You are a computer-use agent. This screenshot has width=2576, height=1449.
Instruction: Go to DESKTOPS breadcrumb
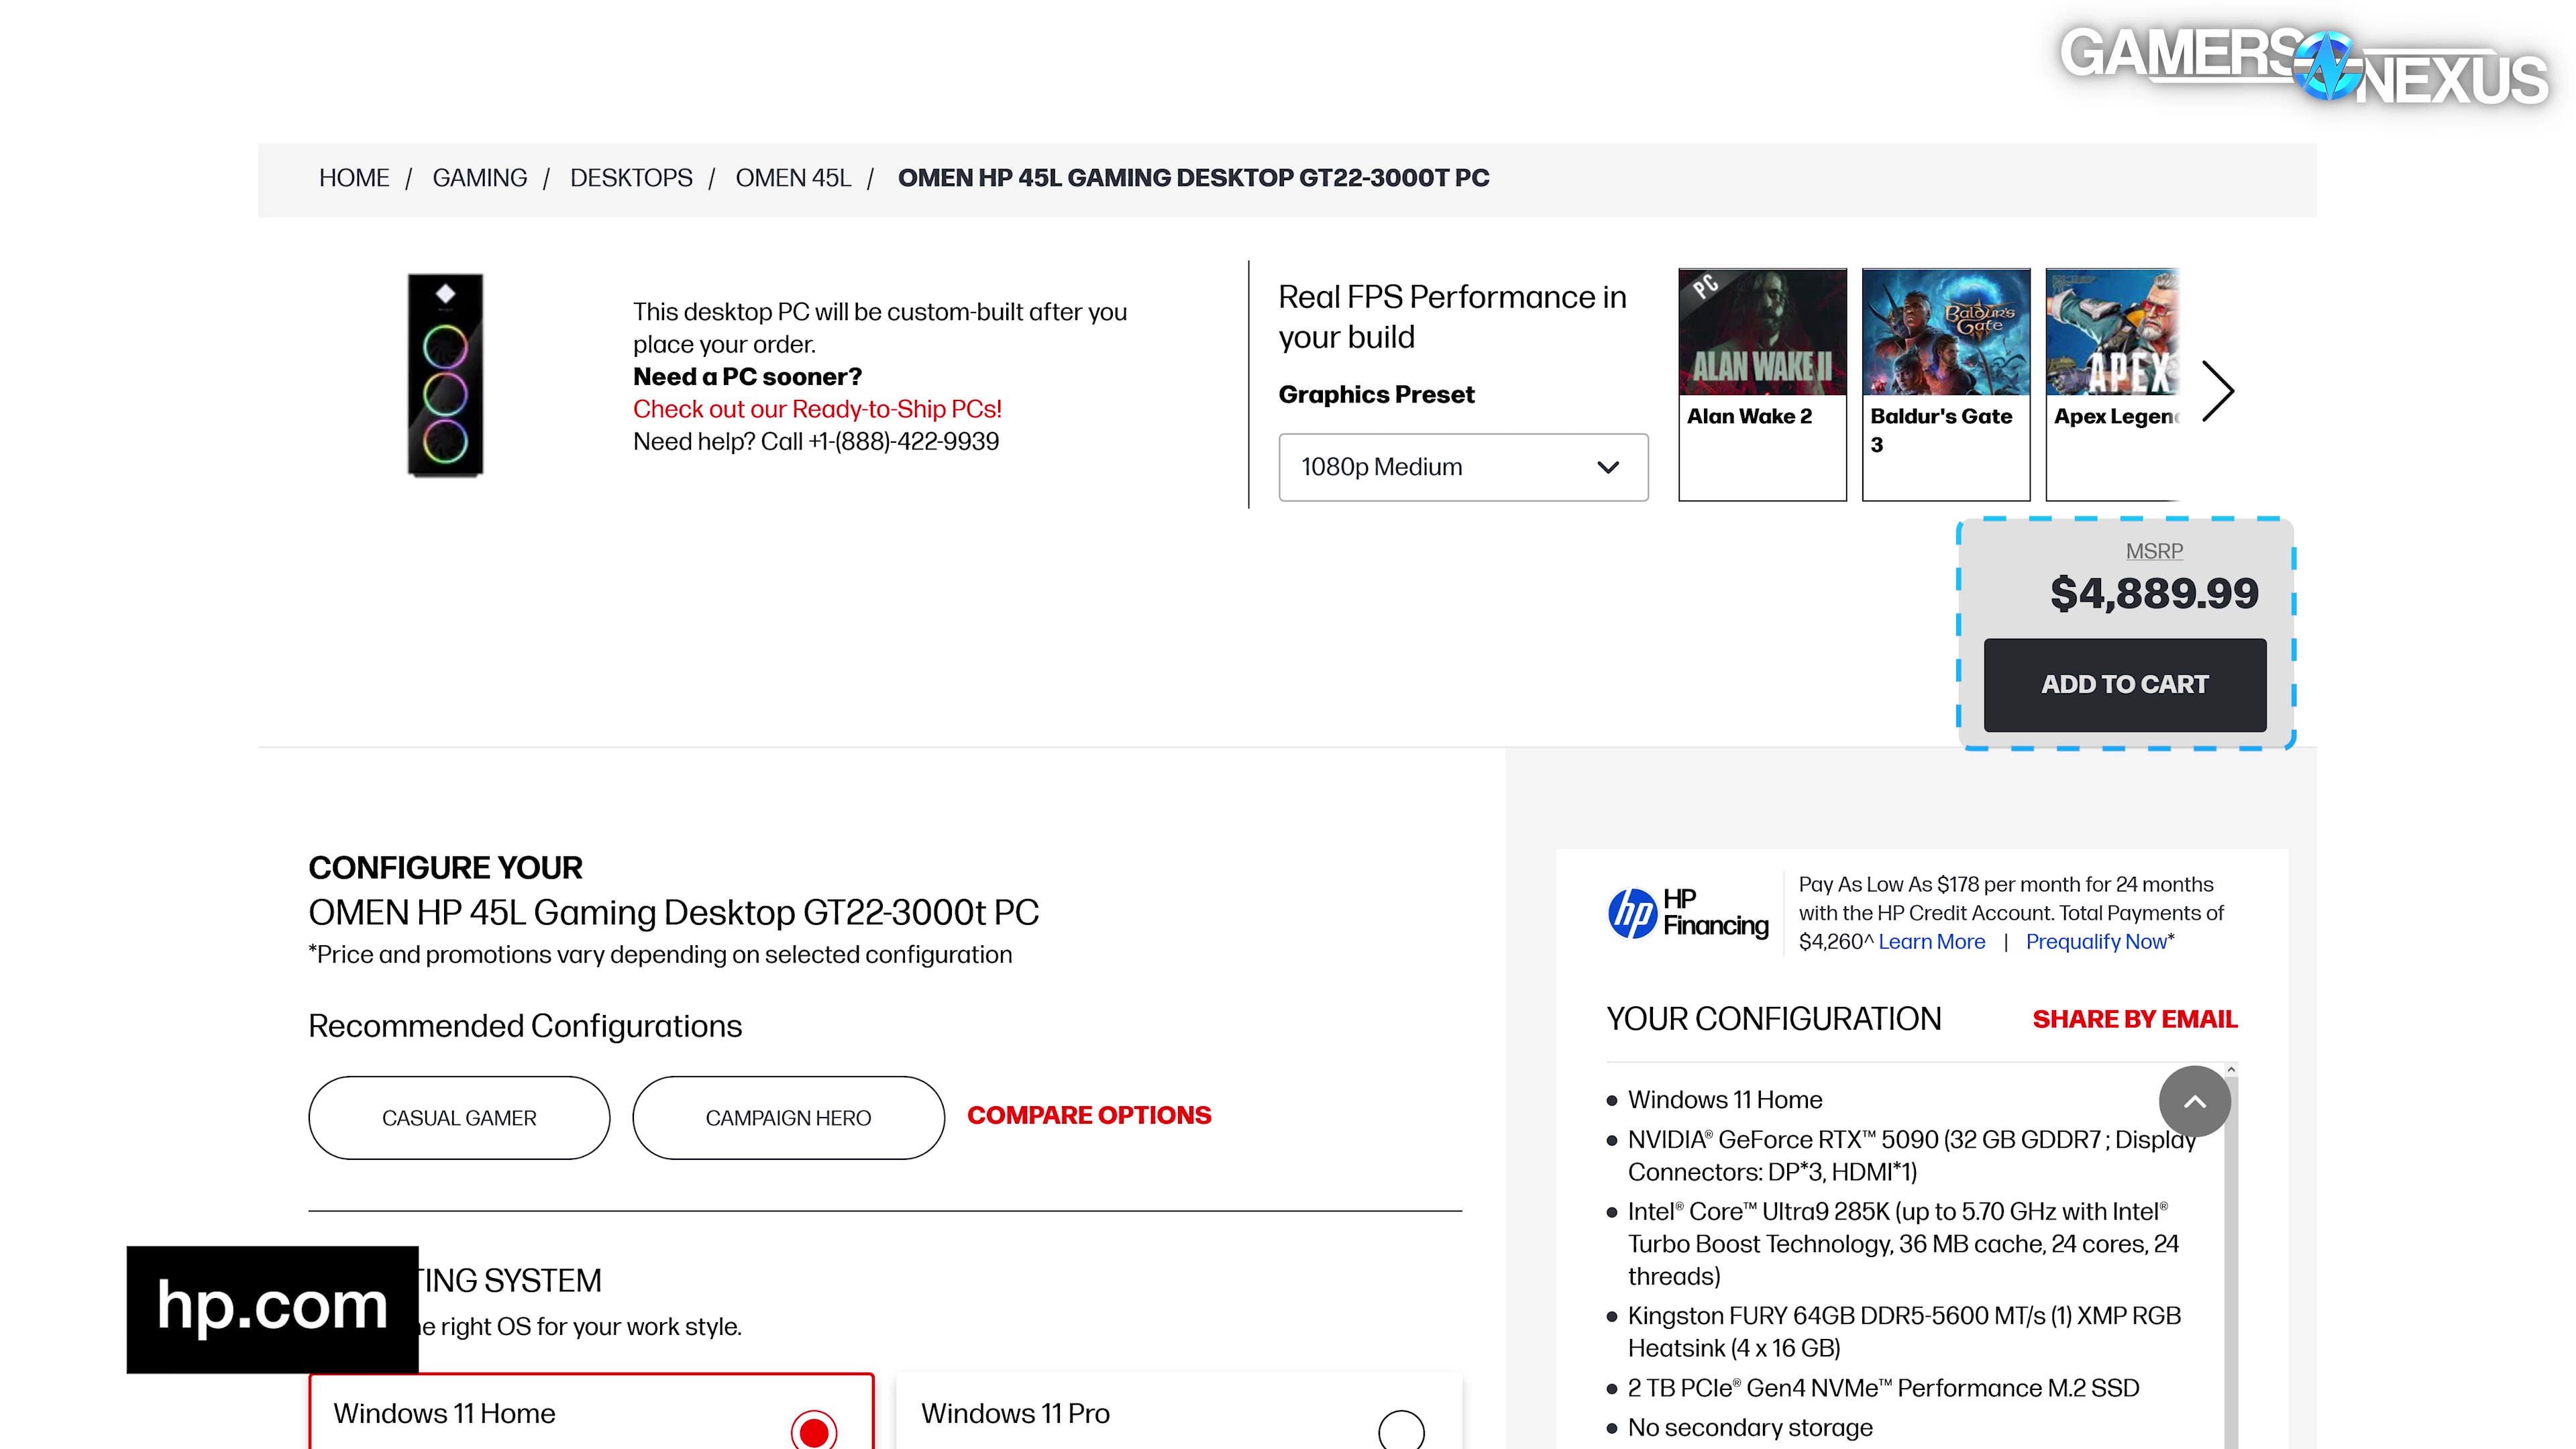pyautogui.click(x=631, y=178)
